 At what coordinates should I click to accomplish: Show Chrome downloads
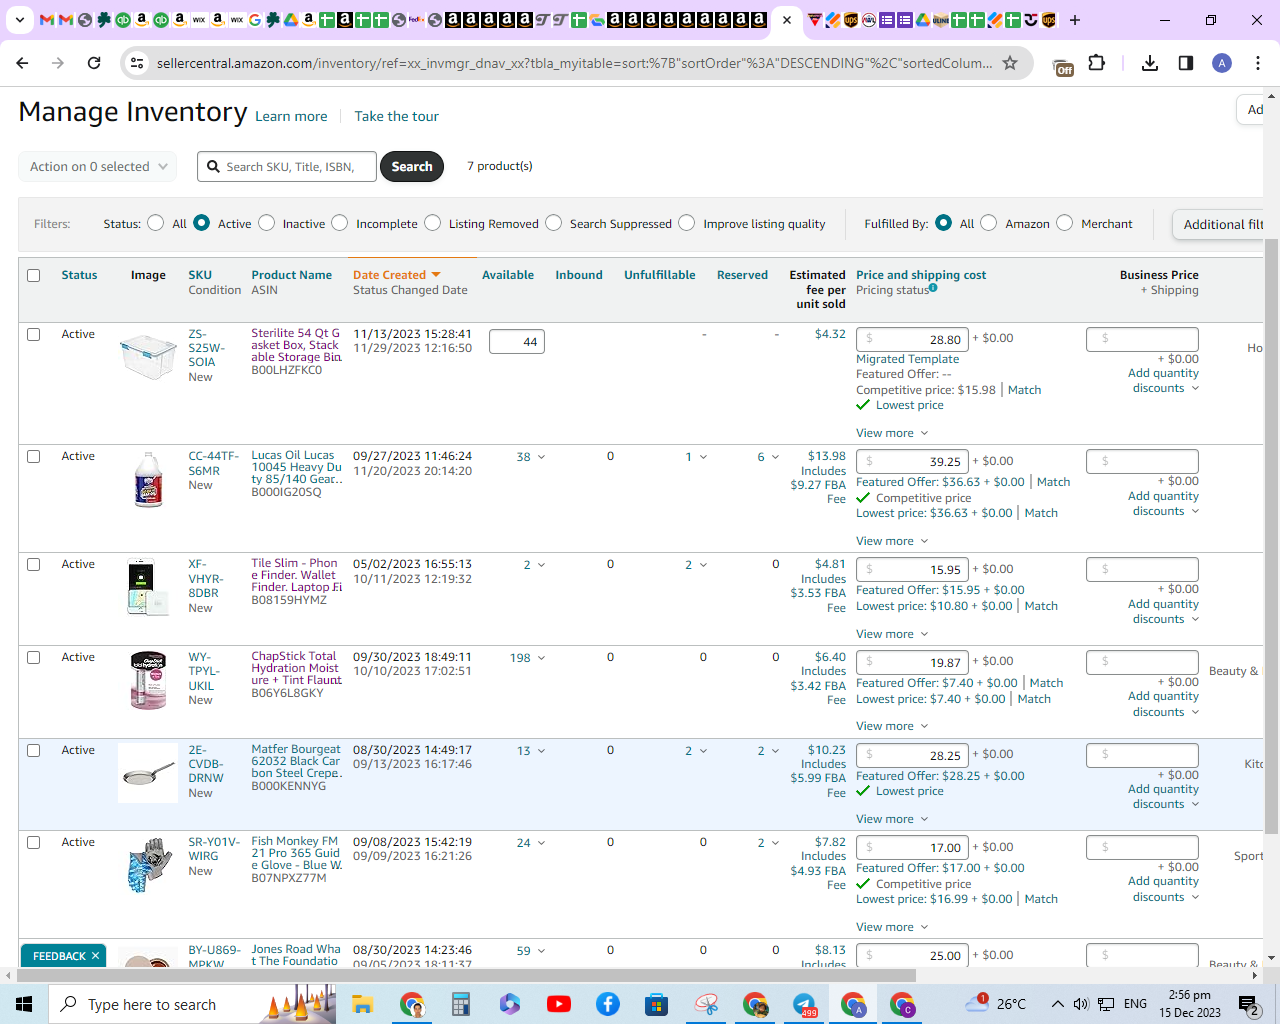pos(1150,63)
